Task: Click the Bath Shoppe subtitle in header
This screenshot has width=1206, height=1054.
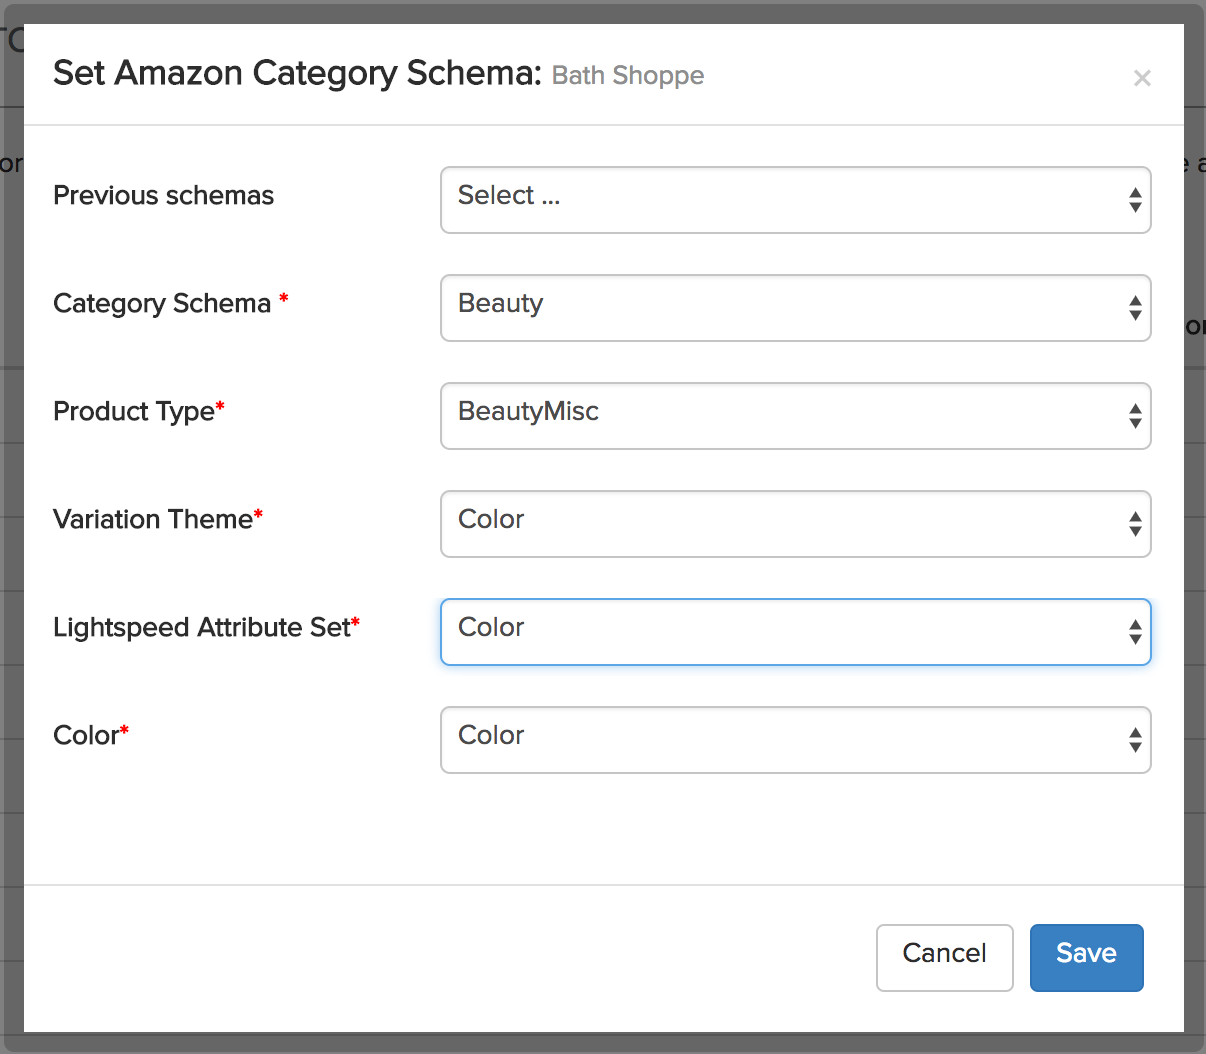Action: [628, 76]
